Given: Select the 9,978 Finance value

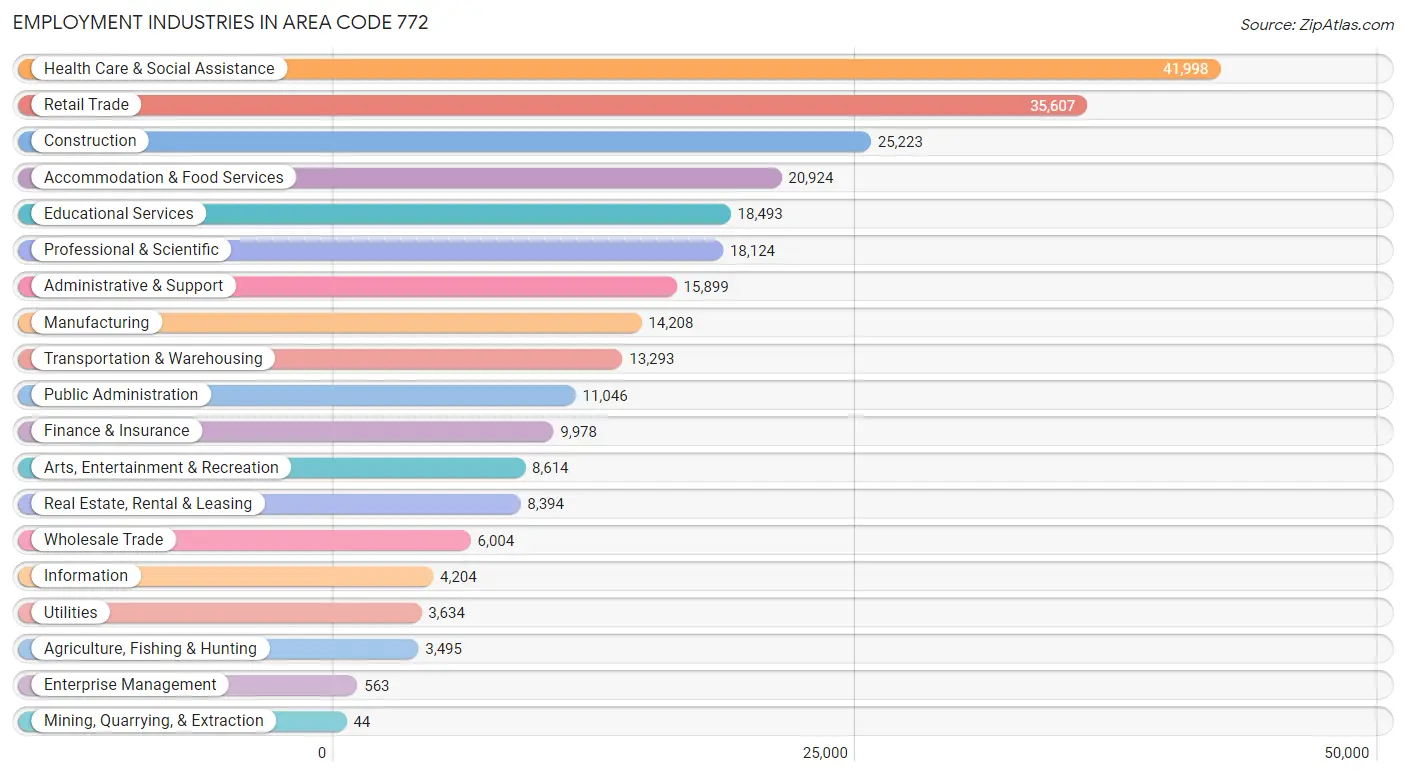Looking at the screenshot, I should pos(578,431).
